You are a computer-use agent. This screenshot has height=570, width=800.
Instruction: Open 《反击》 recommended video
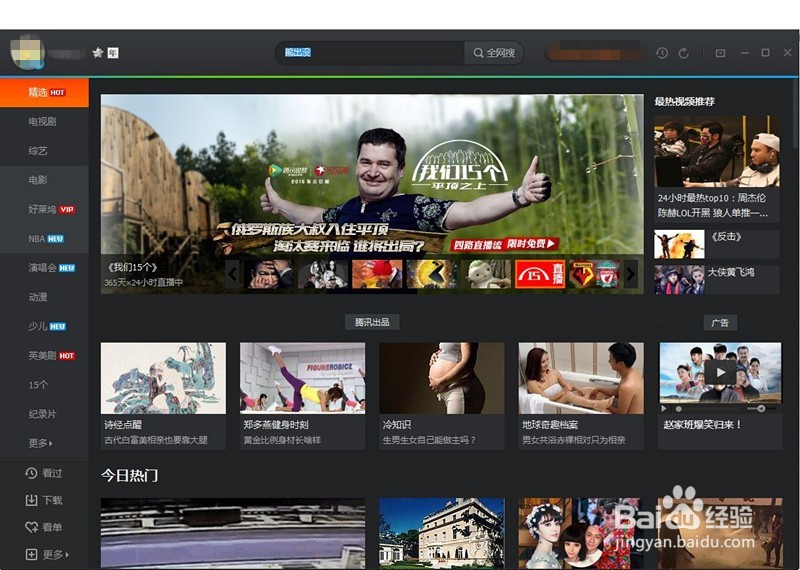pos(716,244)
